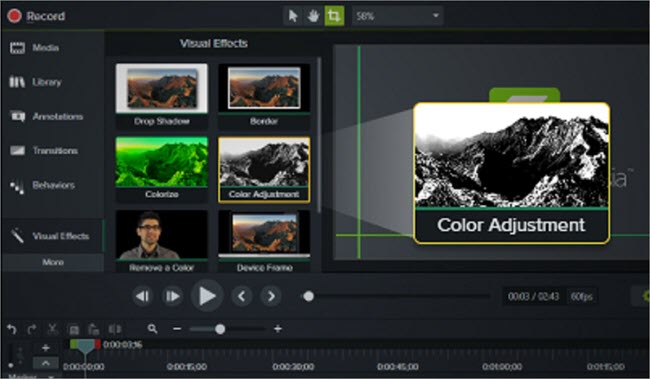650x379 pixels.
Task: Expand the More sidebar button
Action: pyautogui.click(x=53, y=262)
